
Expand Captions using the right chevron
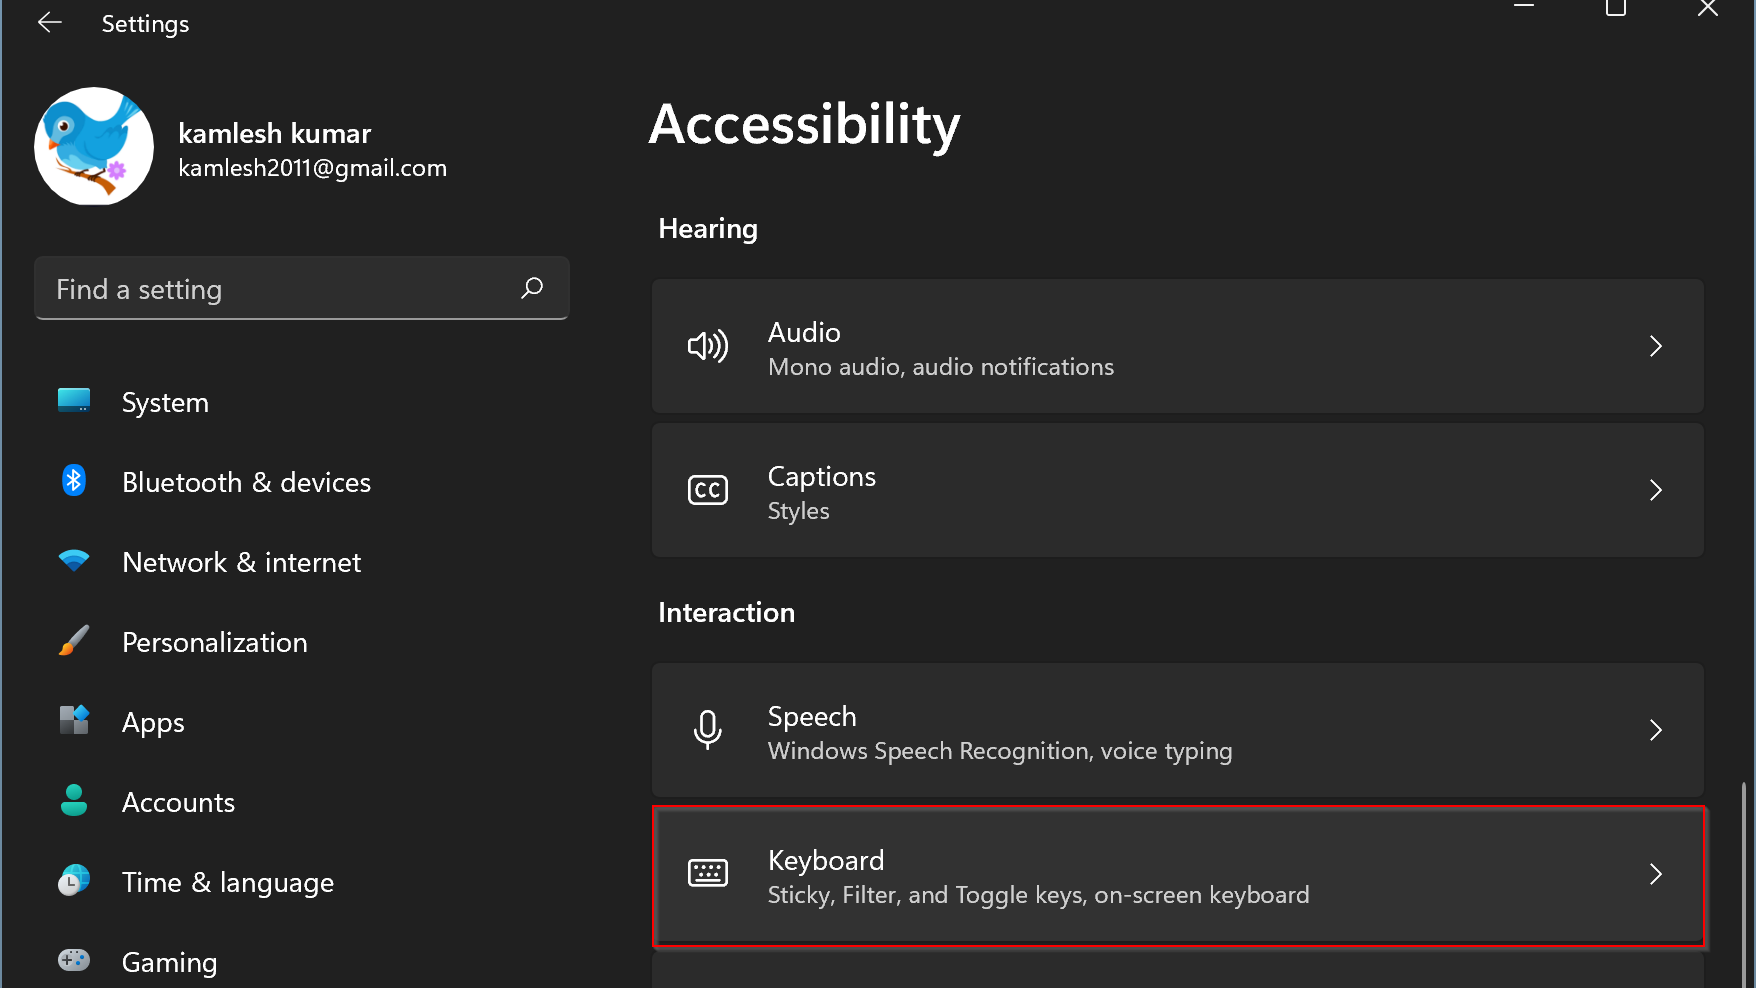(1655, 490)
